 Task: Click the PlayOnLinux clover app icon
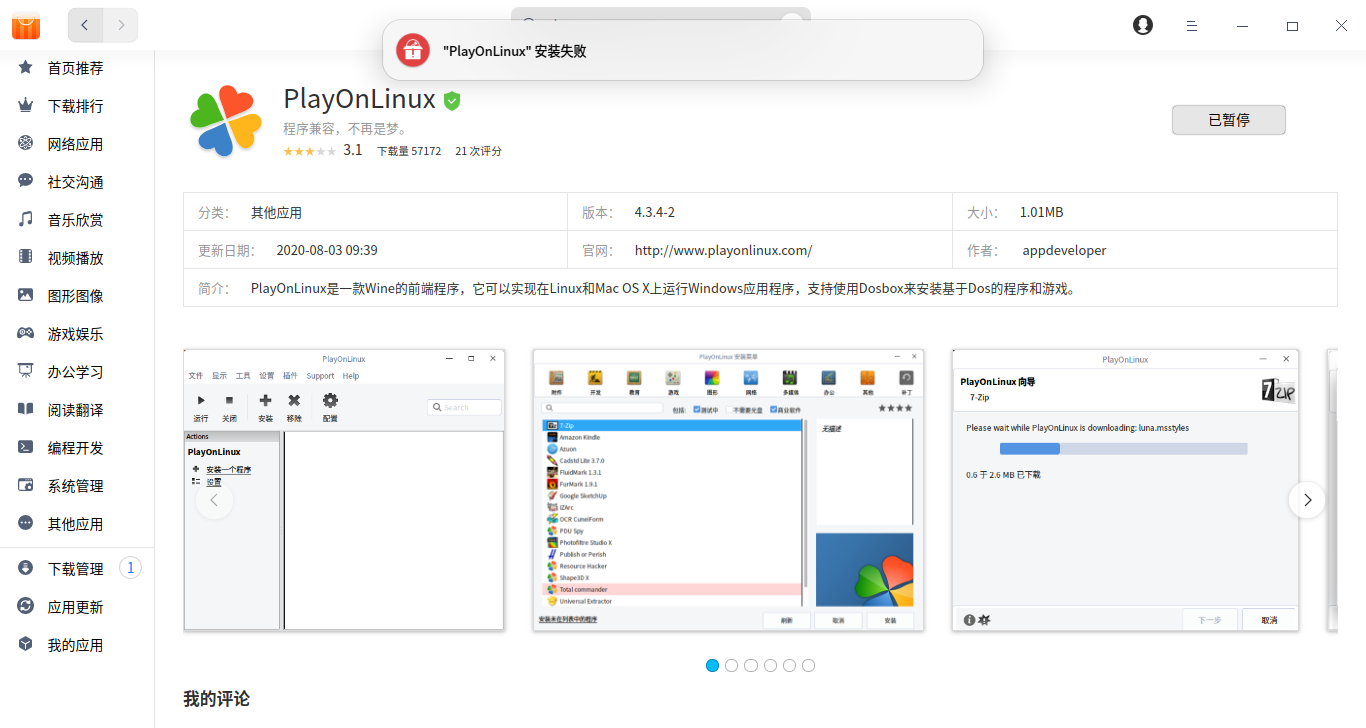point(226,122)
